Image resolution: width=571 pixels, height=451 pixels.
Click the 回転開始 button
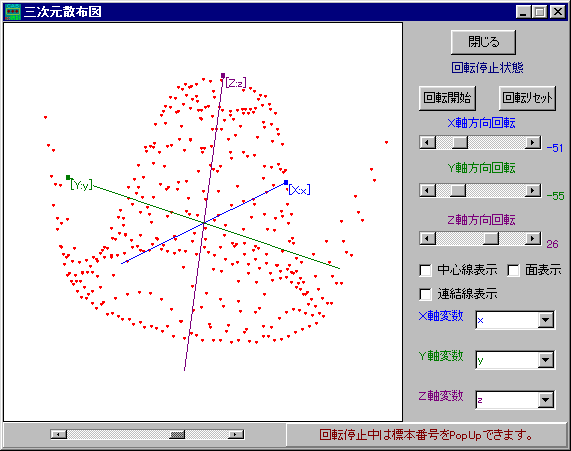pyautogui.click(x=447, y=98)
